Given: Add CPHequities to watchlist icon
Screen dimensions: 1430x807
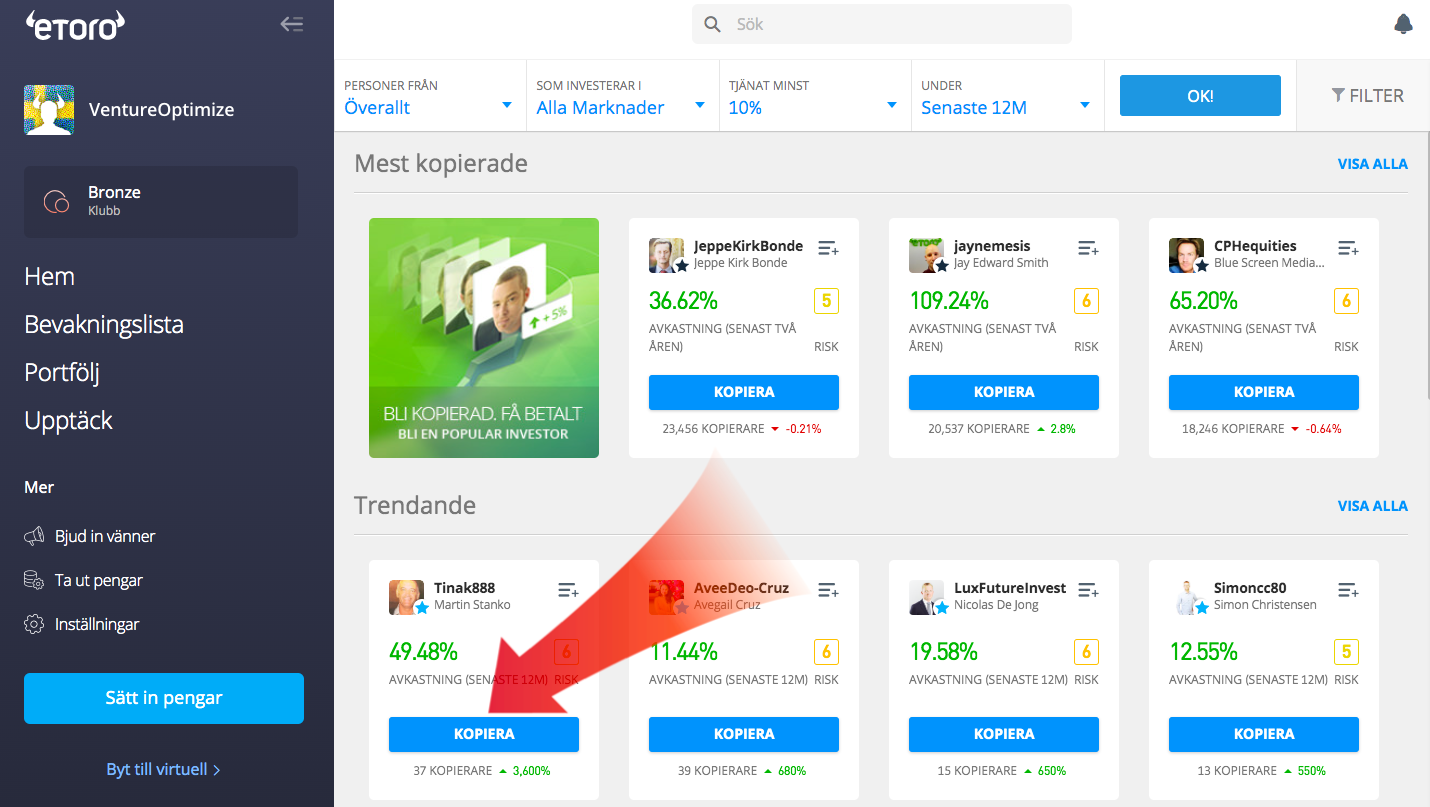Looking at the screenshot, I should pos(1347,248).
